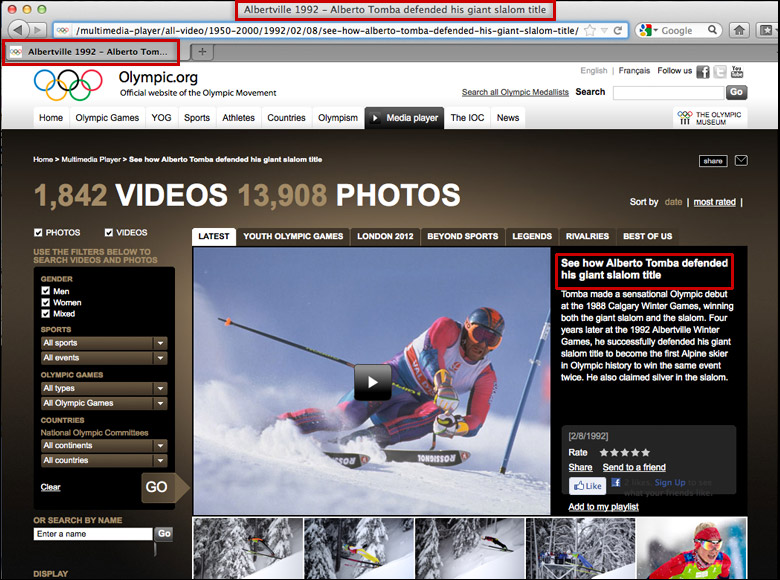Open the Olympic YouTube channel icon
Screen dimensions: 780x580
(737, 72)
